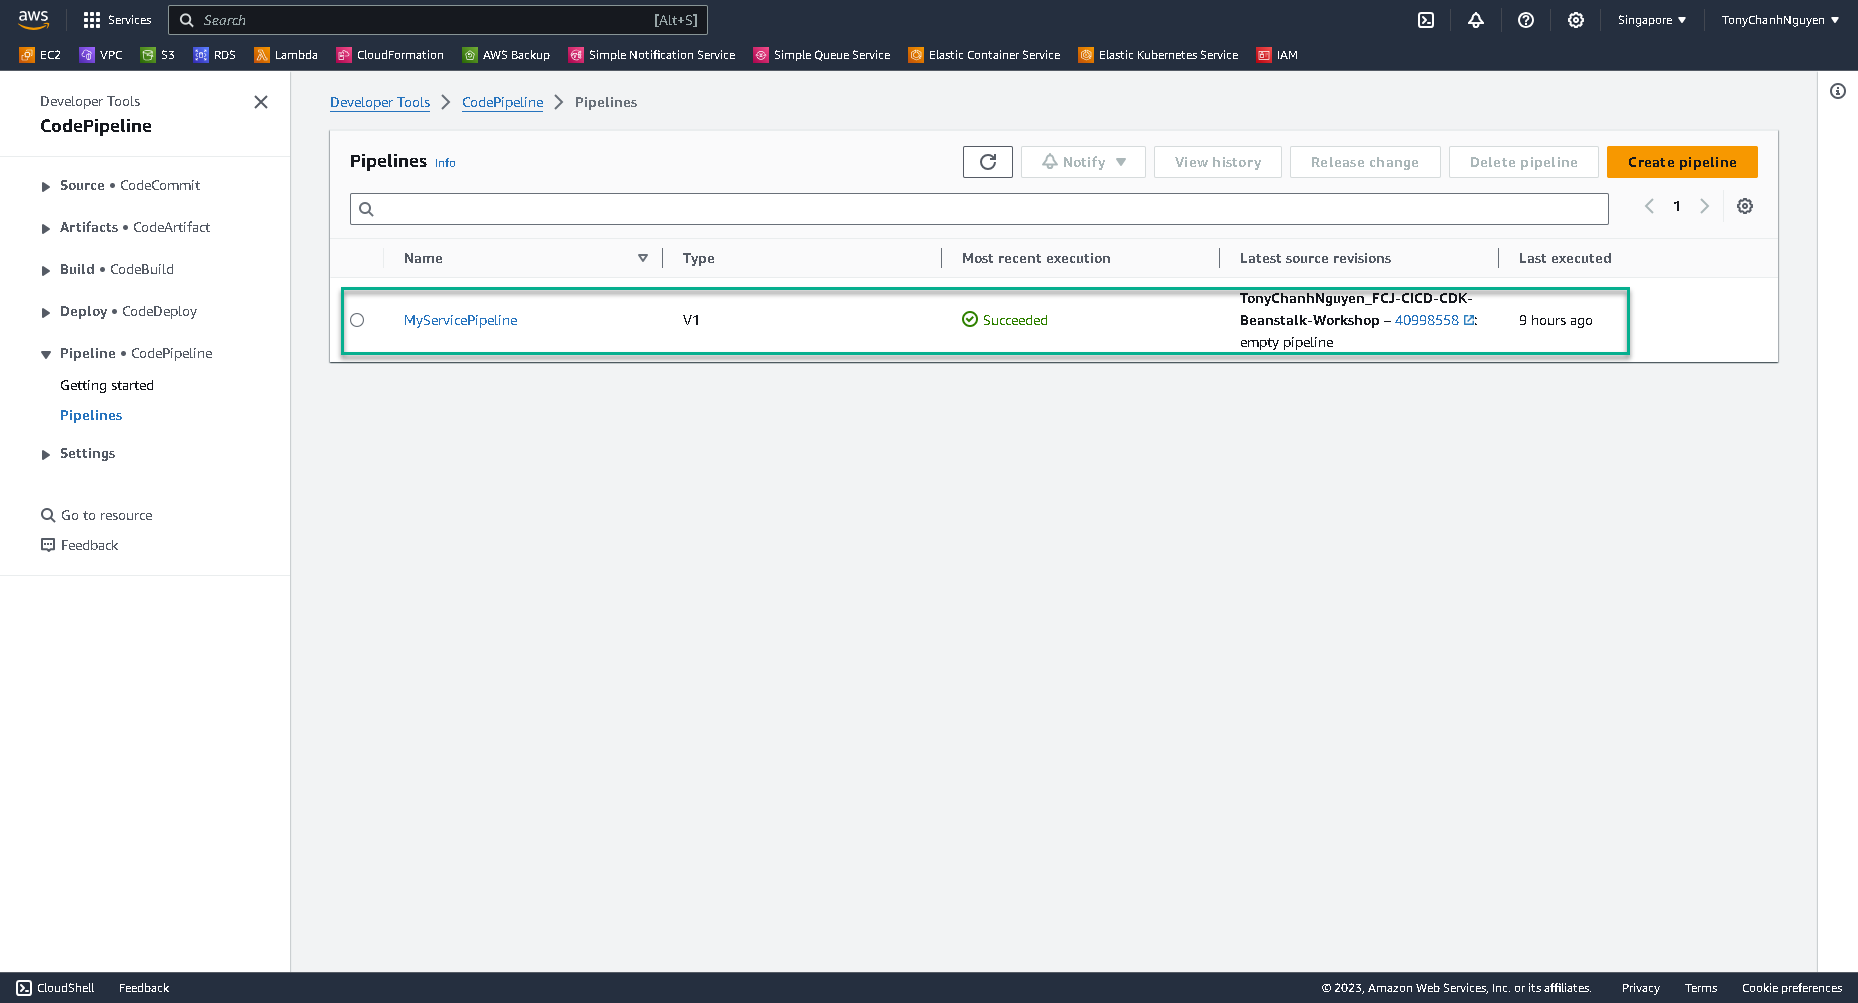
Task: Open RDS shortcut in favorites bar
Action: click(215, 55)
